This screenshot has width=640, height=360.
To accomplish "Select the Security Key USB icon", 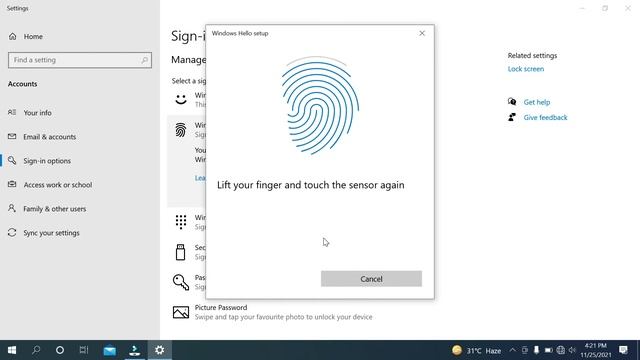I will click(x=180, y=252).
